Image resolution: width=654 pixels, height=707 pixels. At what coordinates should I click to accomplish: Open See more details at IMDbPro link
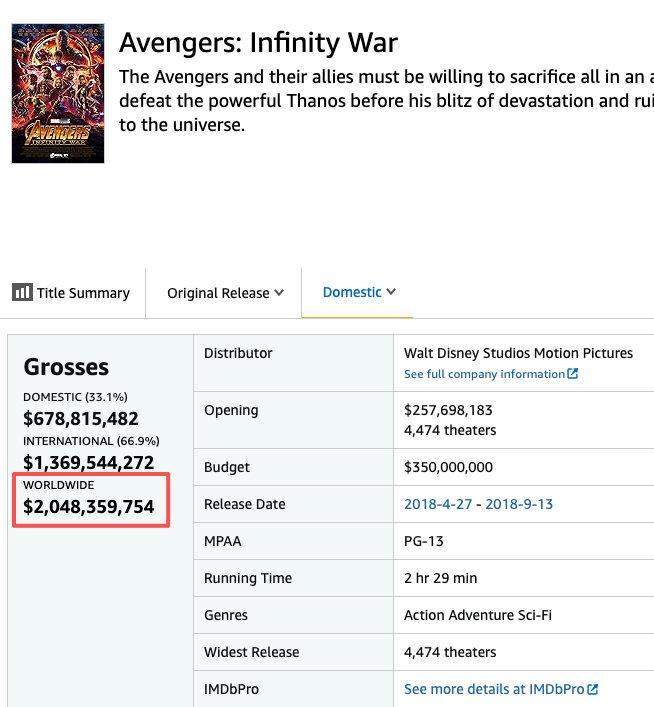pyautogui.click(x=501, y=689)
